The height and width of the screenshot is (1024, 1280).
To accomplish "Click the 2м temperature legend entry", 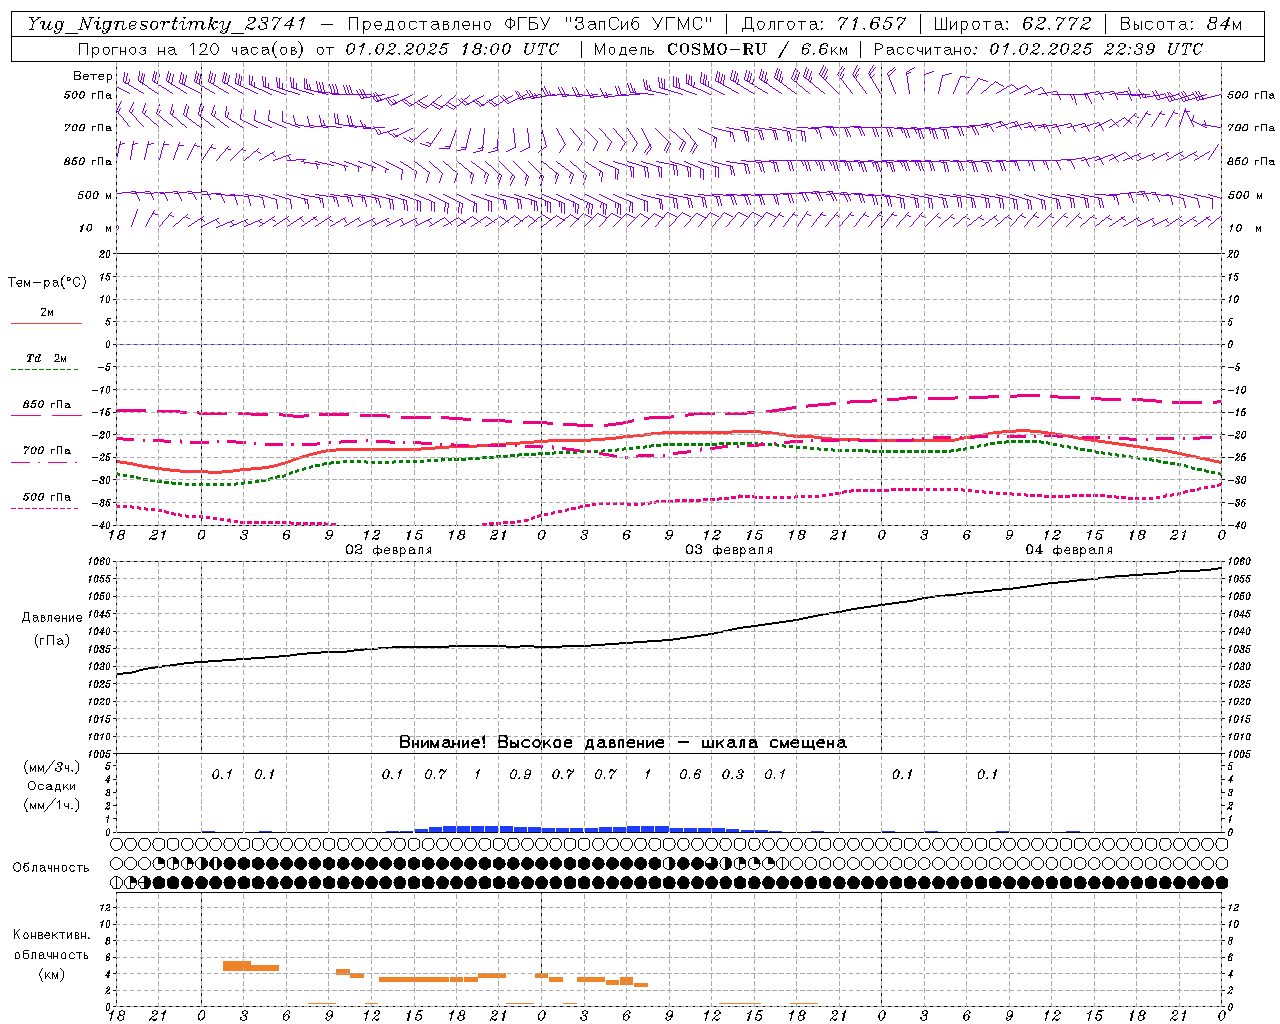I will coord(47,312).
